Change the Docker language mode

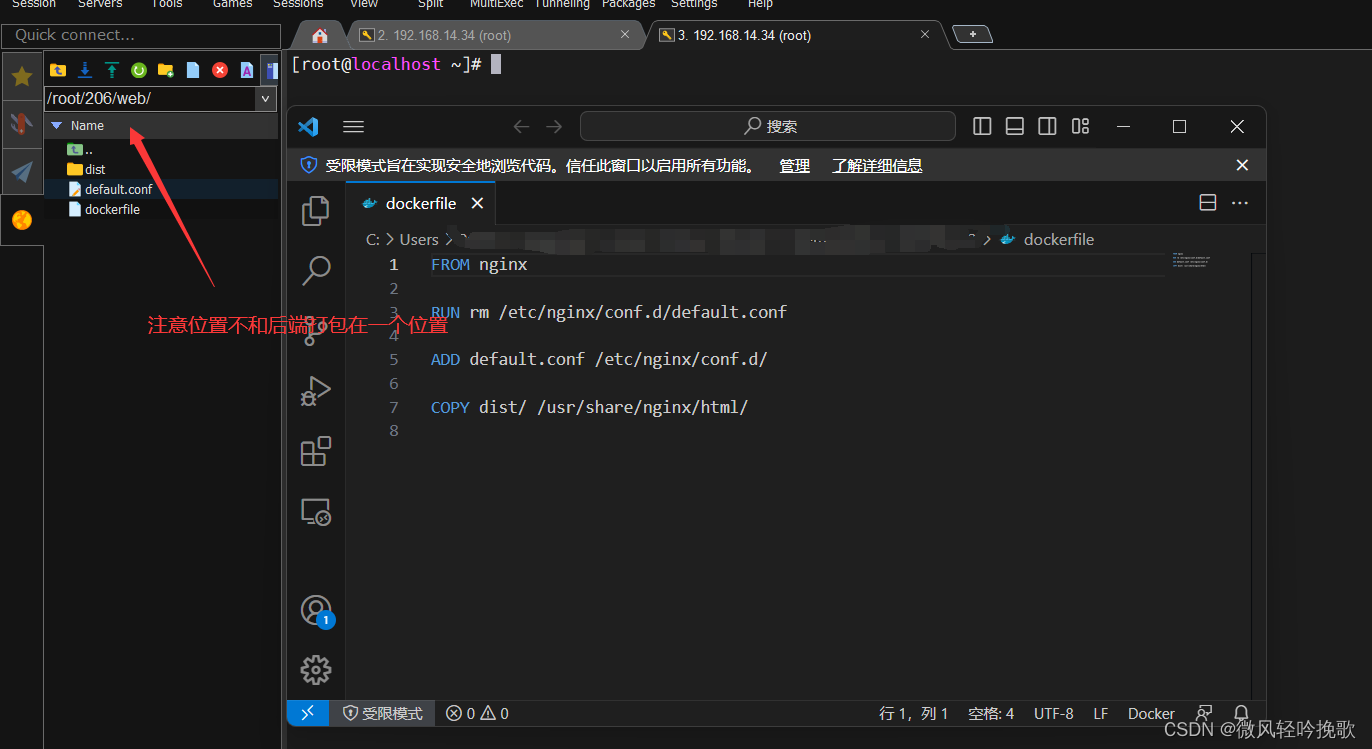click(1151, 713)
